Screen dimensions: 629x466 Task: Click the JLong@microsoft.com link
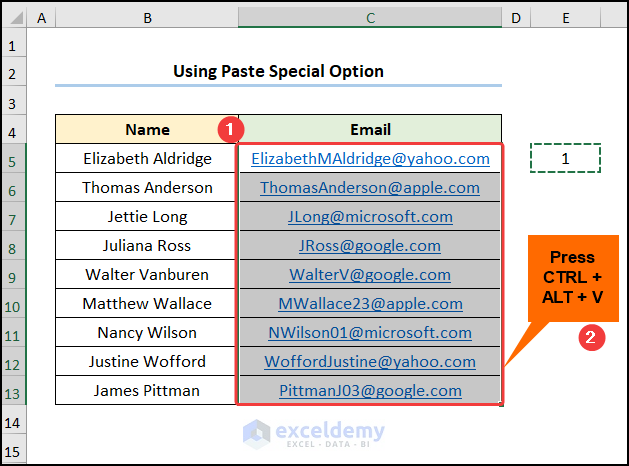370,216
